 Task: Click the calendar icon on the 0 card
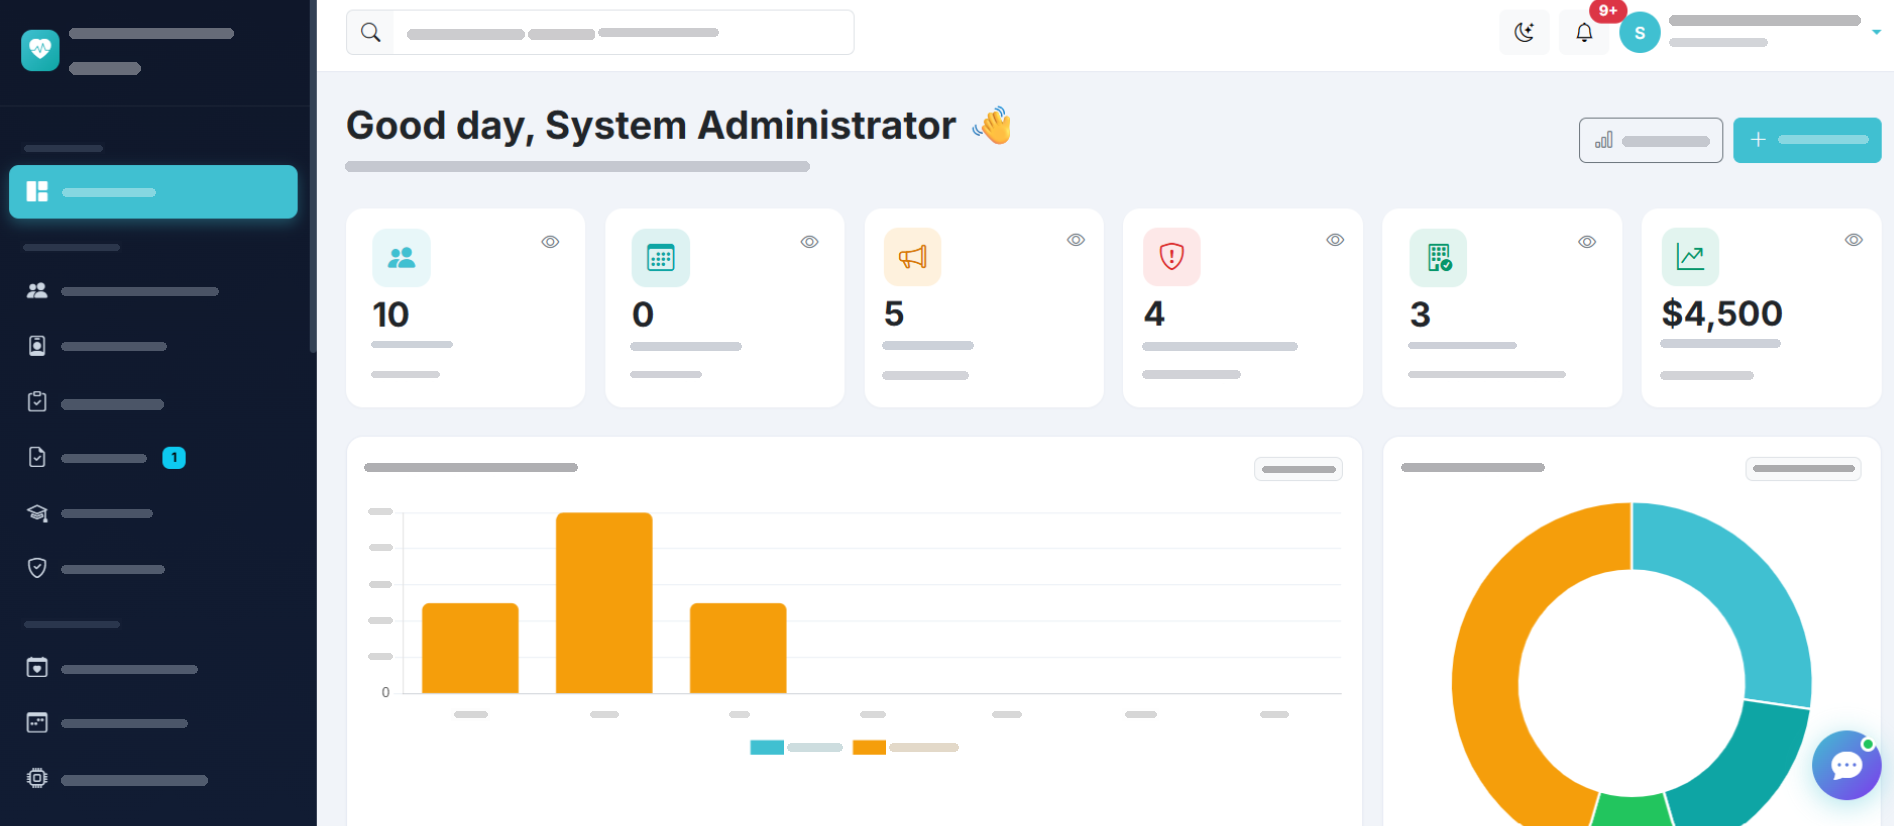coord(661,258)
